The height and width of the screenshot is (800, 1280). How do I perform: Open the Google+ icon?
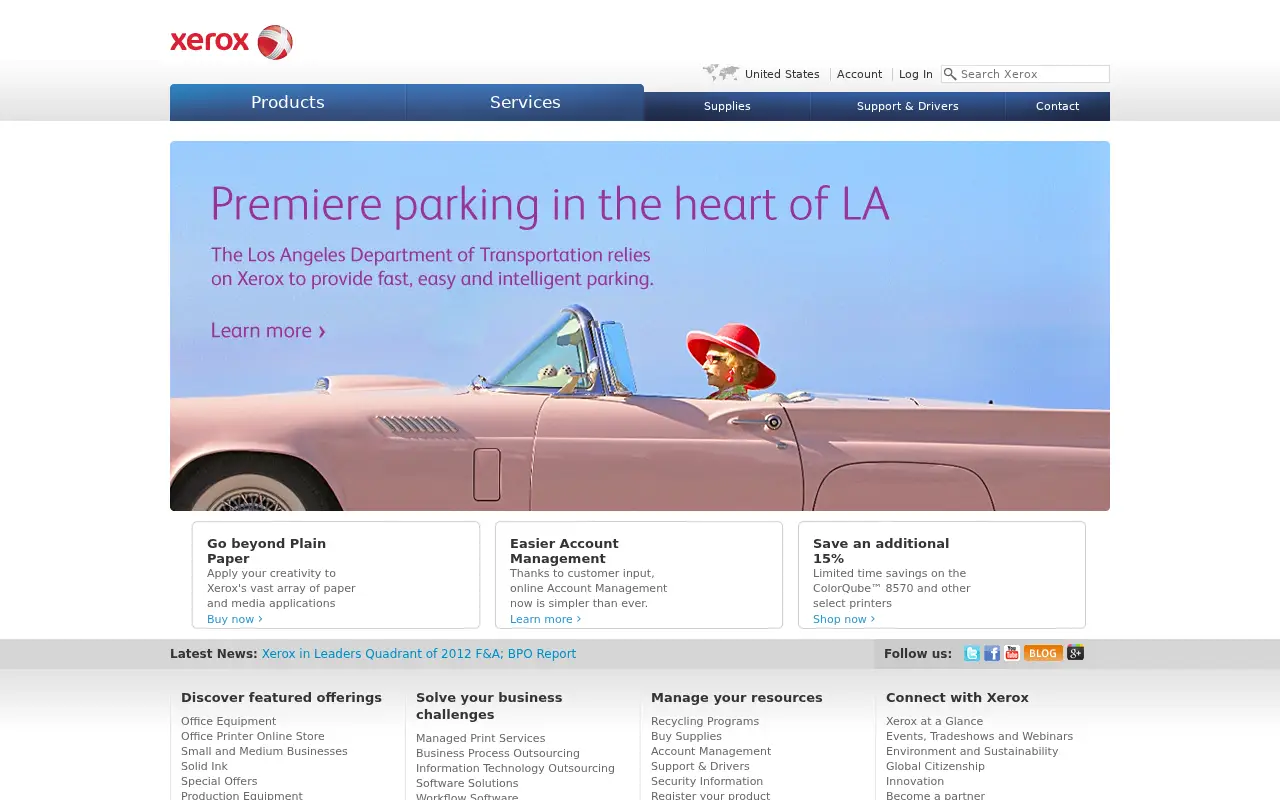pos(1076,653)
